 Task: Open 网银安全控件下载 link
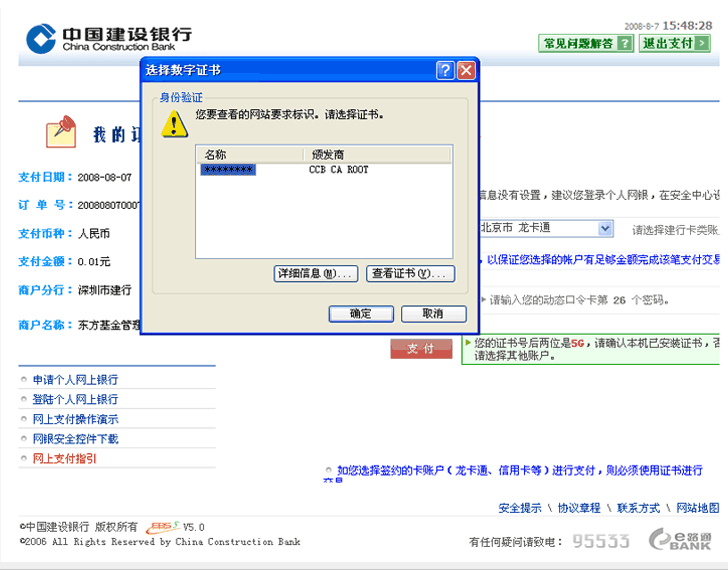(75, 439)
